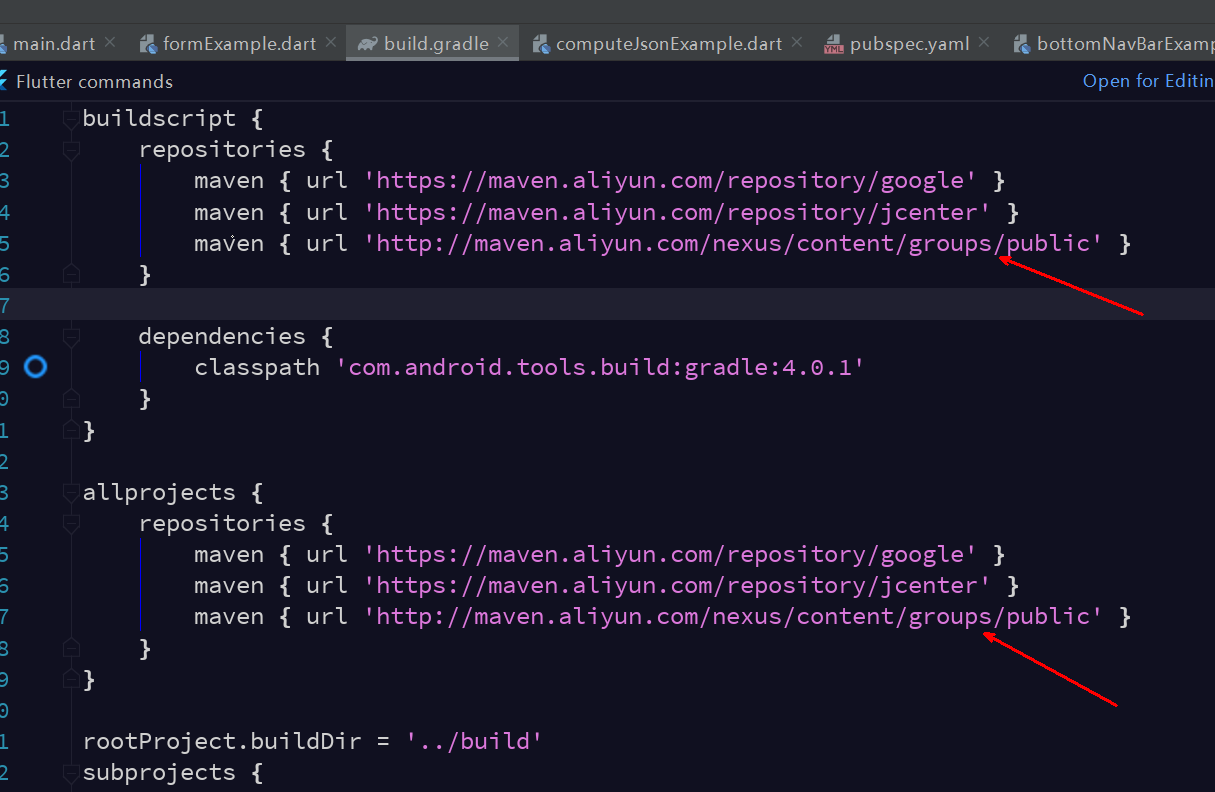Image resolution: width=1215 pixels, height=792 pixels.
Task: Close the build.gradle tab
Action: pos(502,43)
